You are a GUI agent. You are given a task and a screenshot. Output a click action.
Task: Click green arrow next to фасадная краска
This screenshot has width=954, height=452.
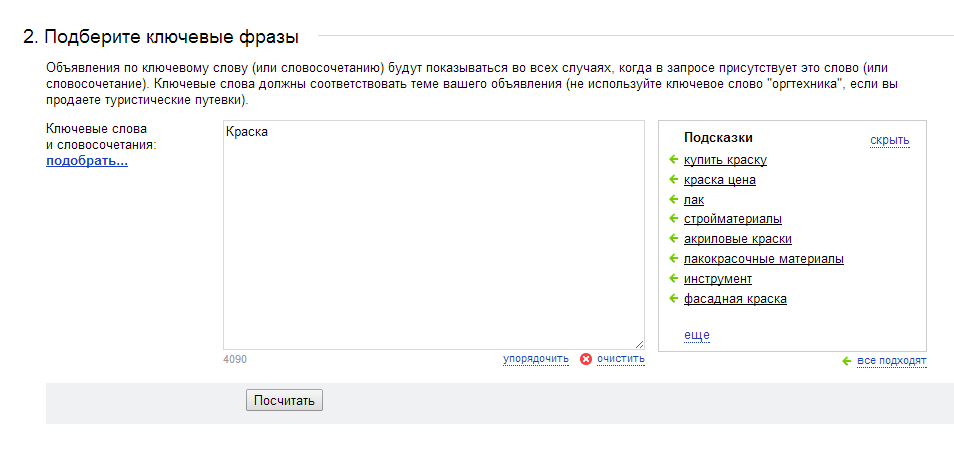pos(674,299)
